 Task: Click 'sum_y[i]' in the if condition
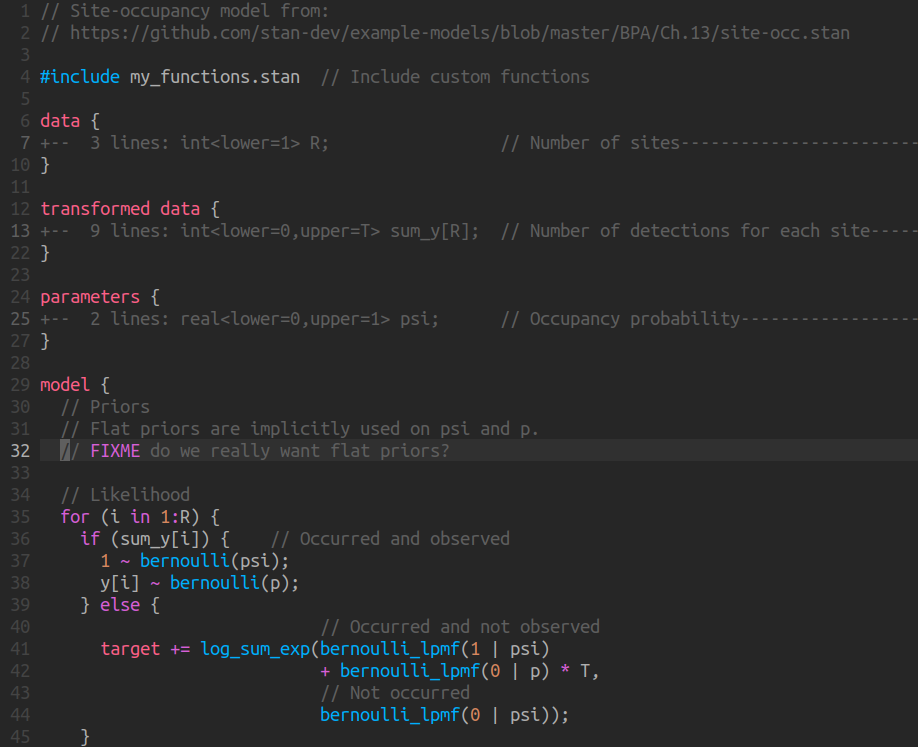click(x=160, y=539)
